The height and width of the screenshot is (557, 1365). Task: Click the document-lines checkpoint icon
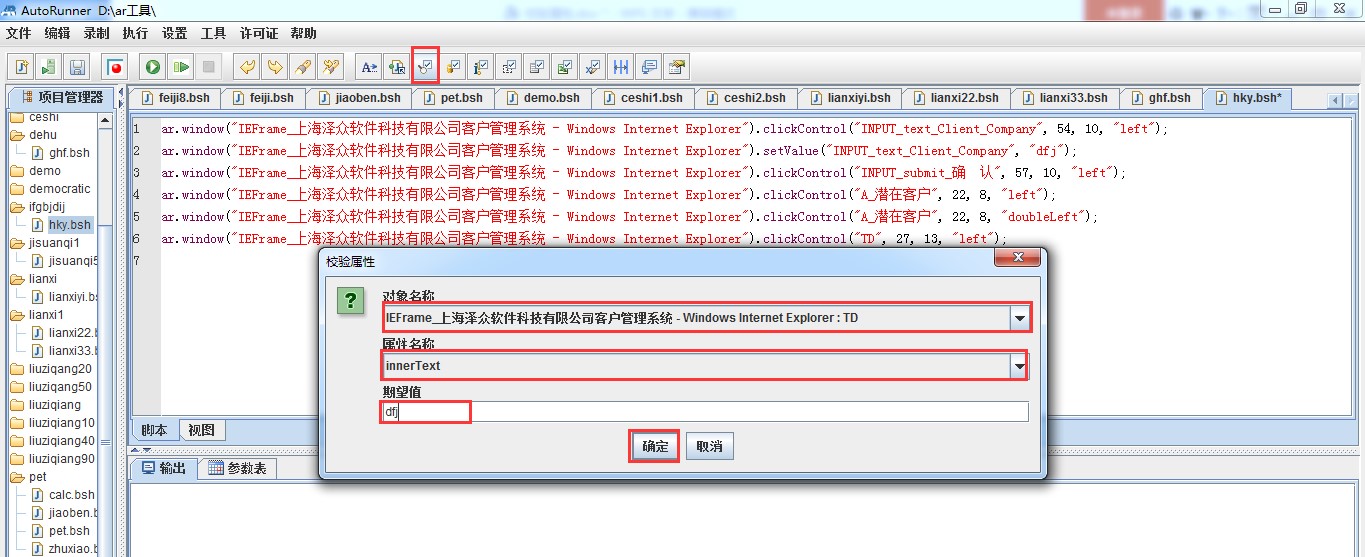[537, 67]
